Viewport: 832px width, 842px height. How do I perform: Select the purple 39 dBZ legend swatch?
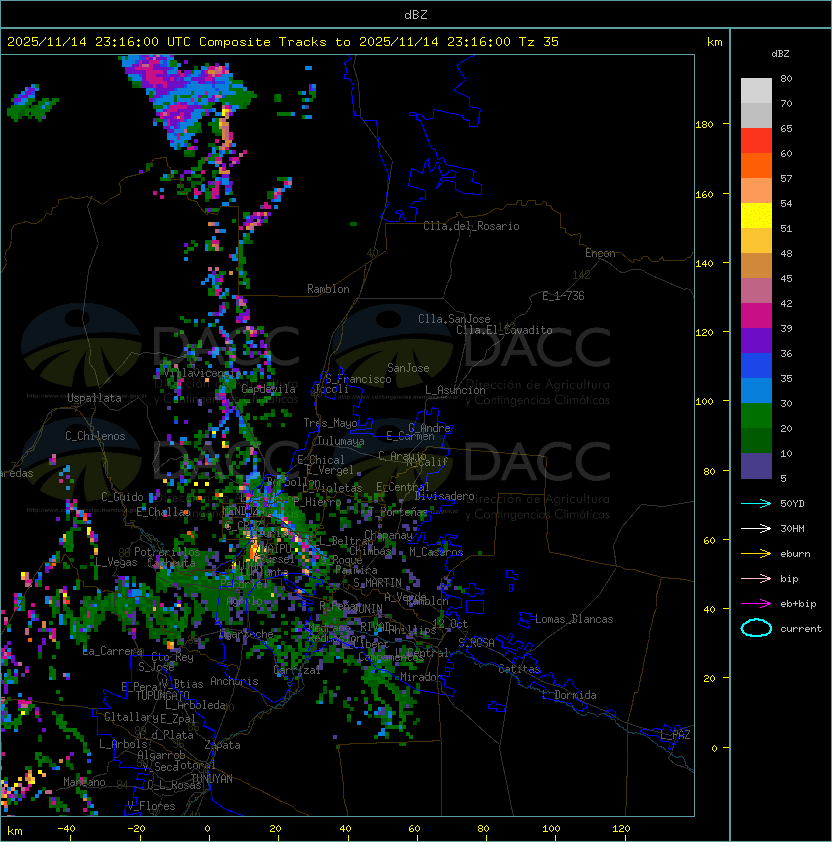(x=756, y=340)
